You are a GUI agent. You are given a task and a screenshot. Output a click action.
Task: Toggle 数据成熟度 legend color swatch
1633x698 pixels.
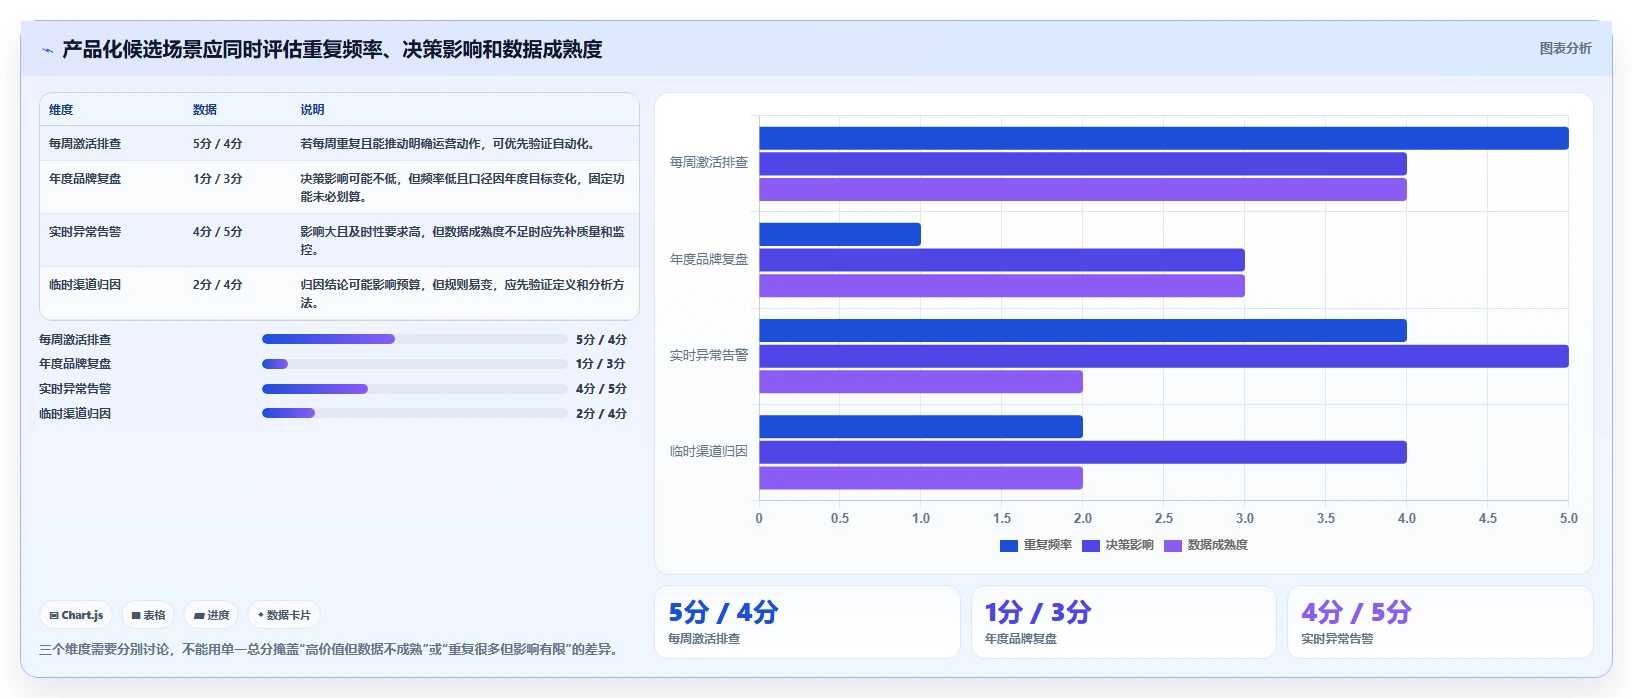tap(1172, 546)
